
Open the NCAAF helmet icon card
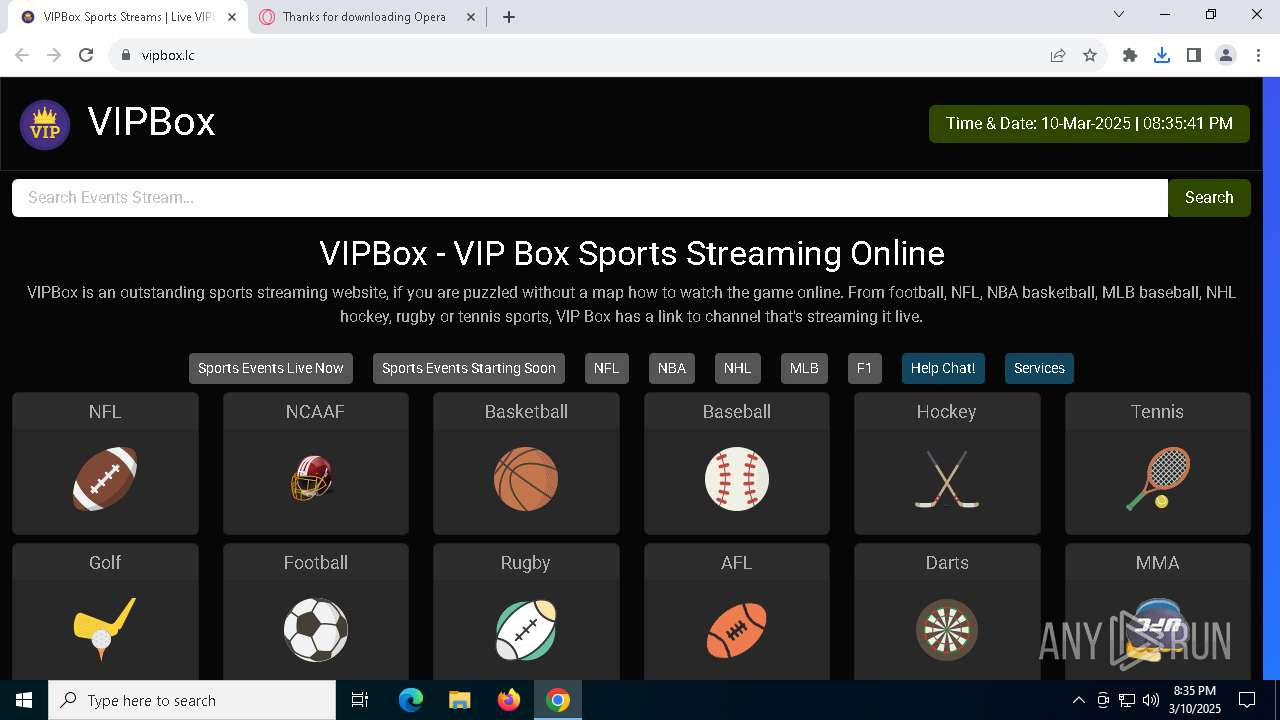(312, 478)
